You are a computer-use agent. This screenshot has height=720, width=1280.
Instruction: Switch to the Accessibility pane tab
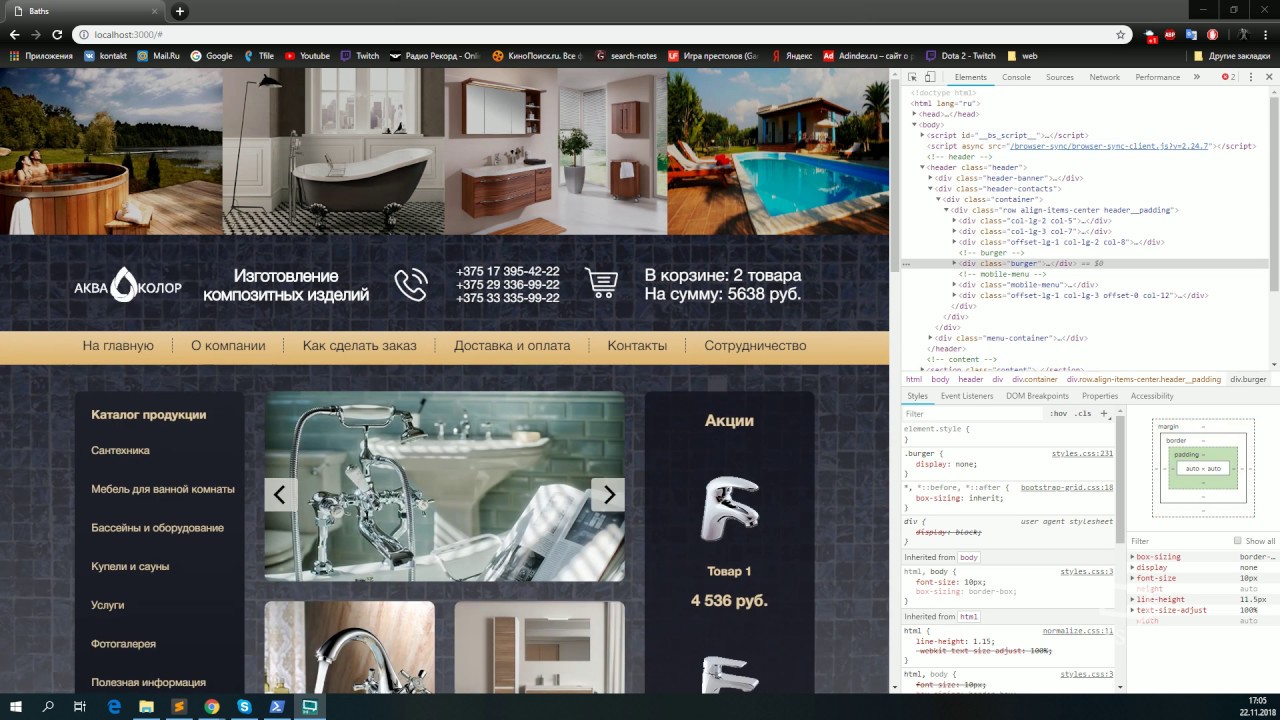click(1152, 396)
